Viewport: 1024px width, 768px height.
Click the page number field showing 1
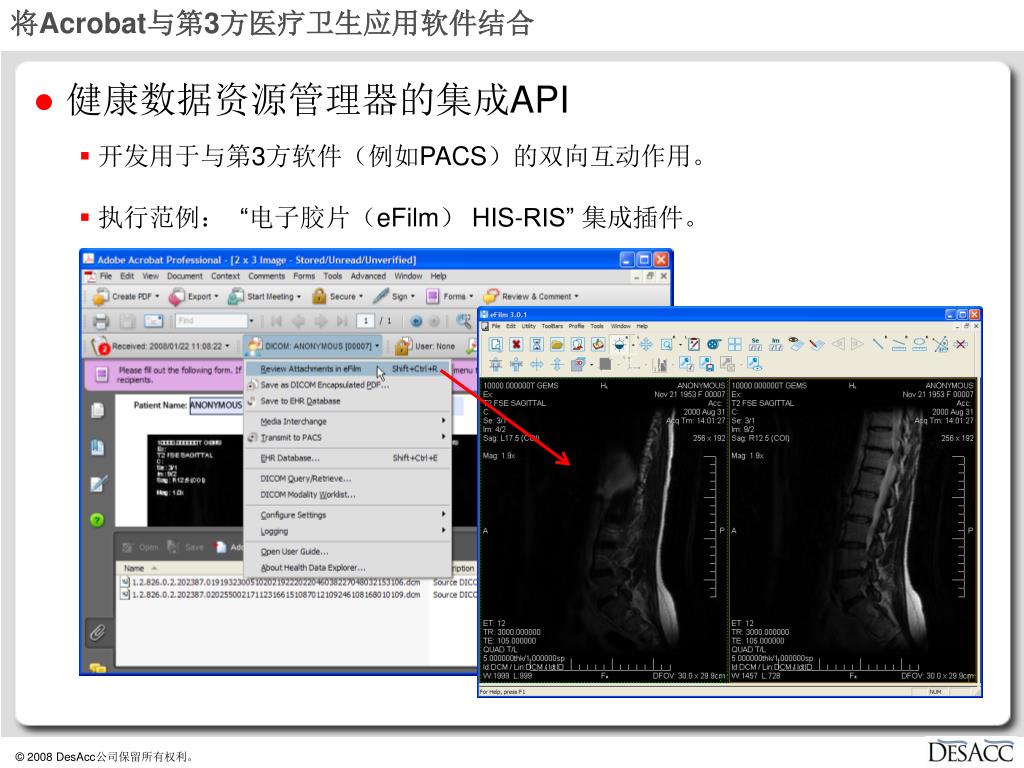tap(366, 321)
